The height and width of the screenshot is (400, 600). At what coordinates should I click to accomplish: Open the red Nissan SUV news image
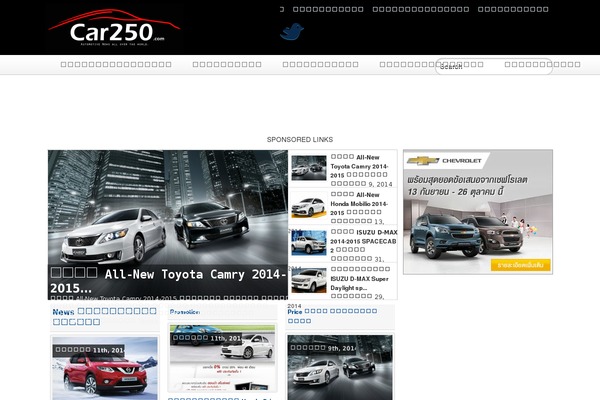(105, 368)
